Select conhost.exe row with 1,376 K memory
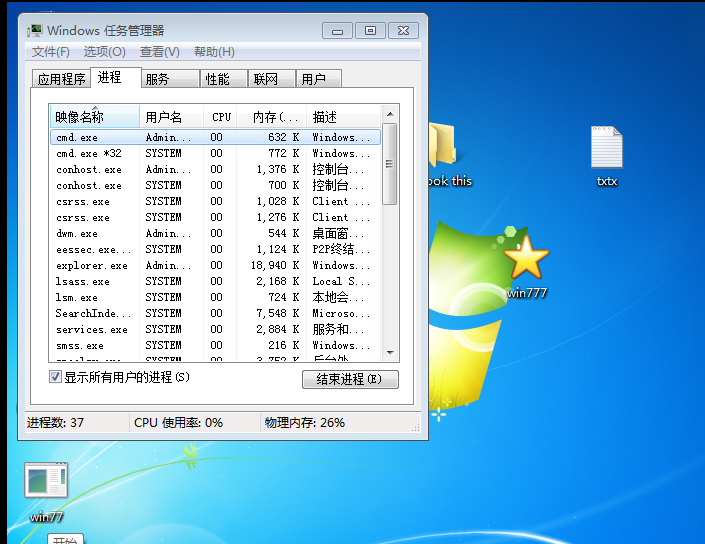The image size is (705, 544). click(x=215, y=169)
